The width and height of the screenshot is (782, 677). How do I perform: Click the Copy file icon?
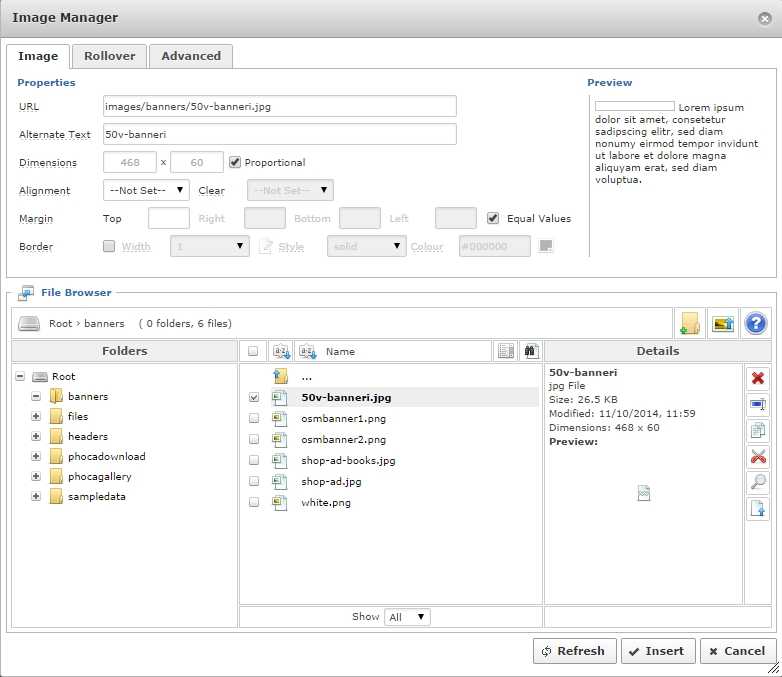(x=757, y=431)
